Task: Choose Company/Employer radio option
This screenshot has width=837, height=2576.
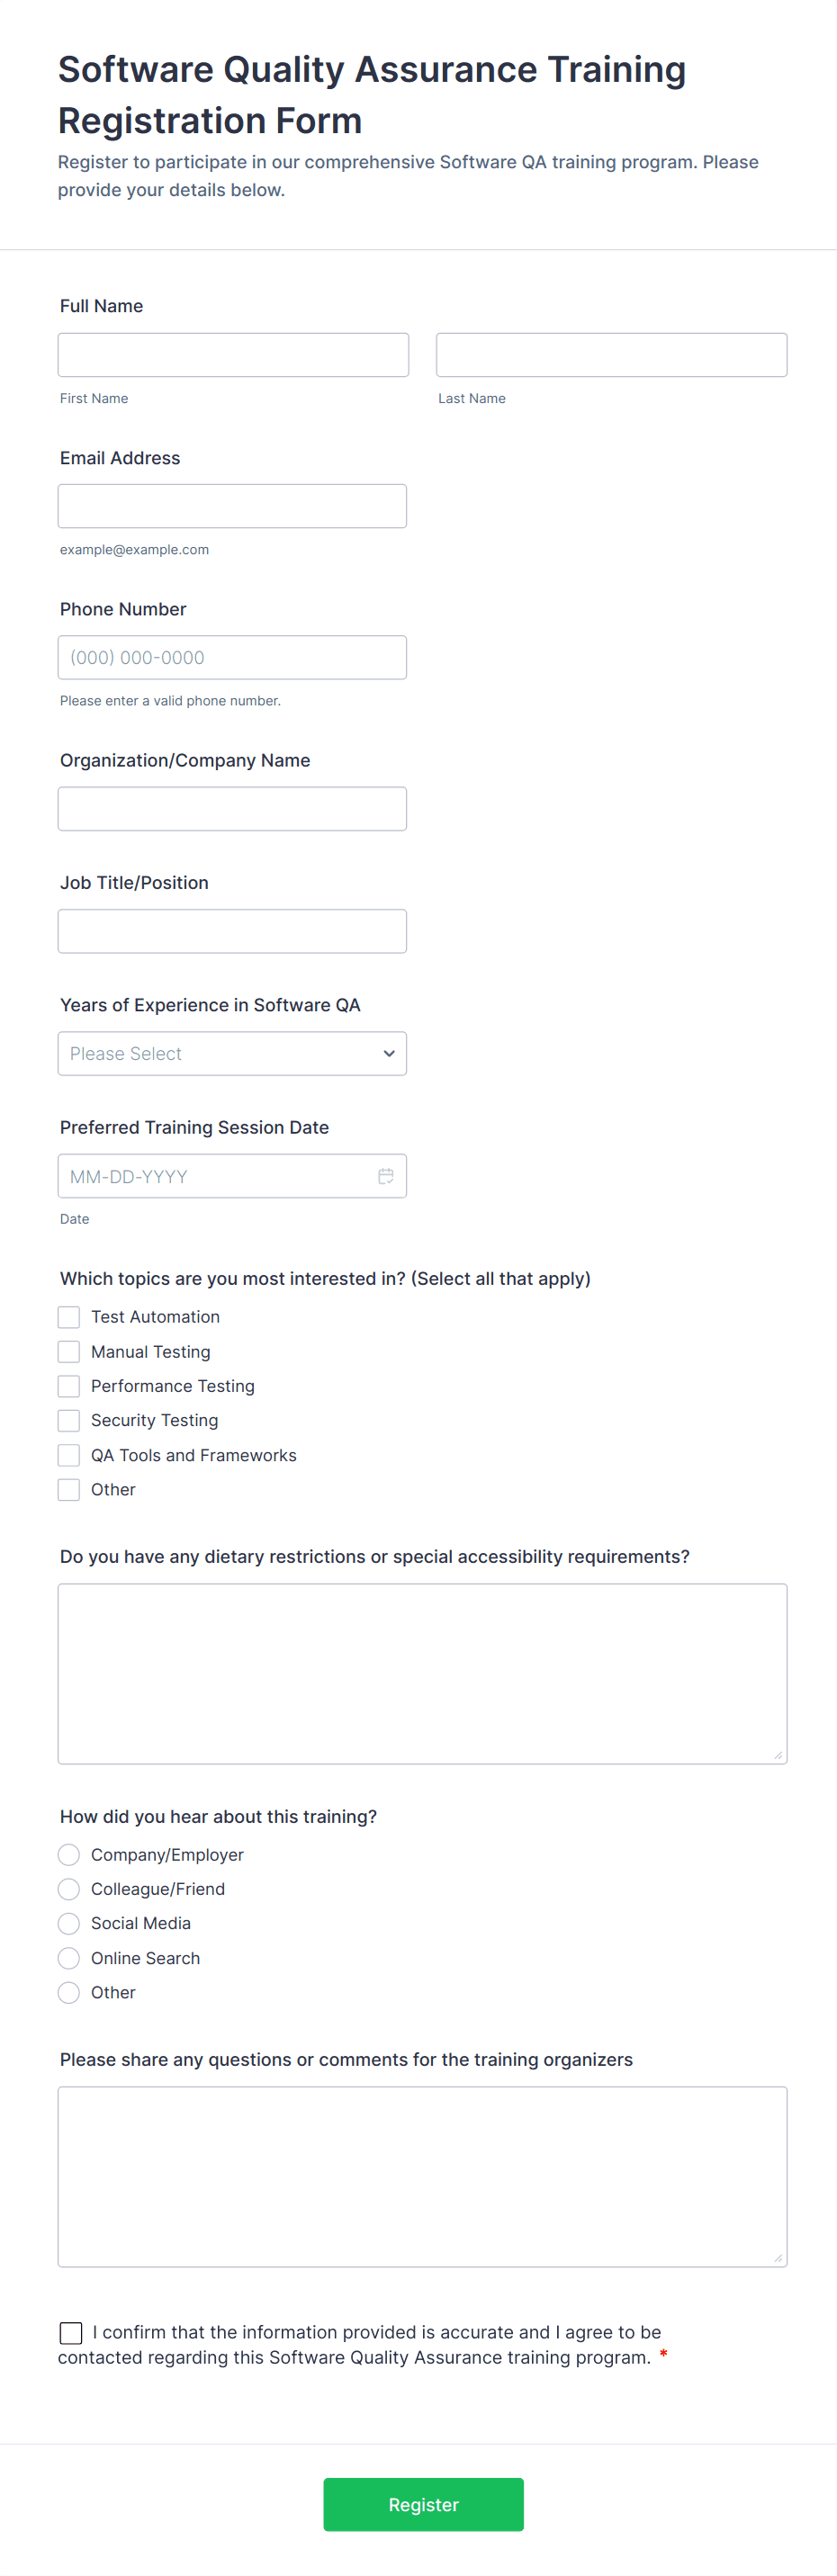Action: coord(69,1855)
